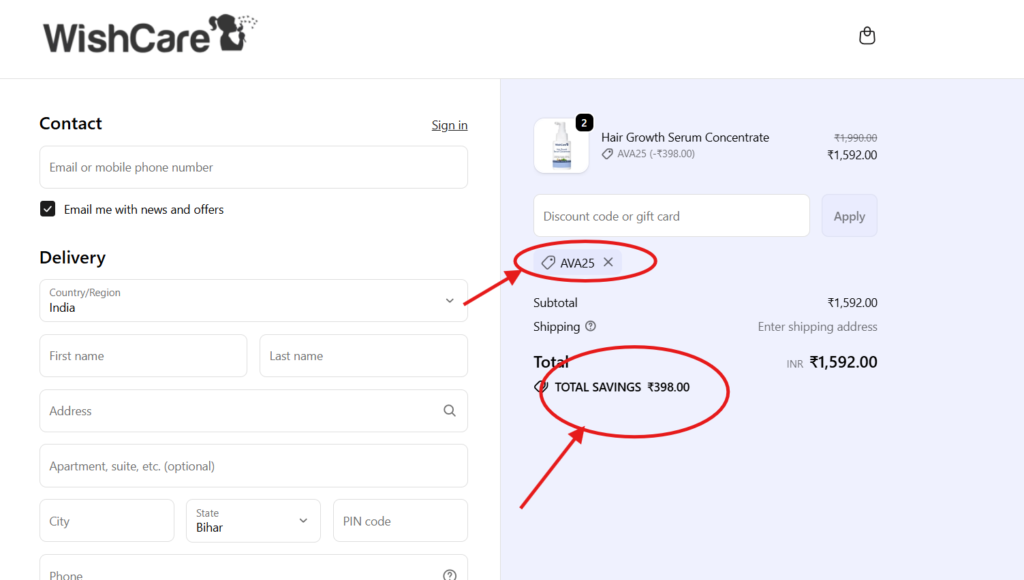Focus the Discount code or gift card field
1024x580 pixels.
point(671,216)
